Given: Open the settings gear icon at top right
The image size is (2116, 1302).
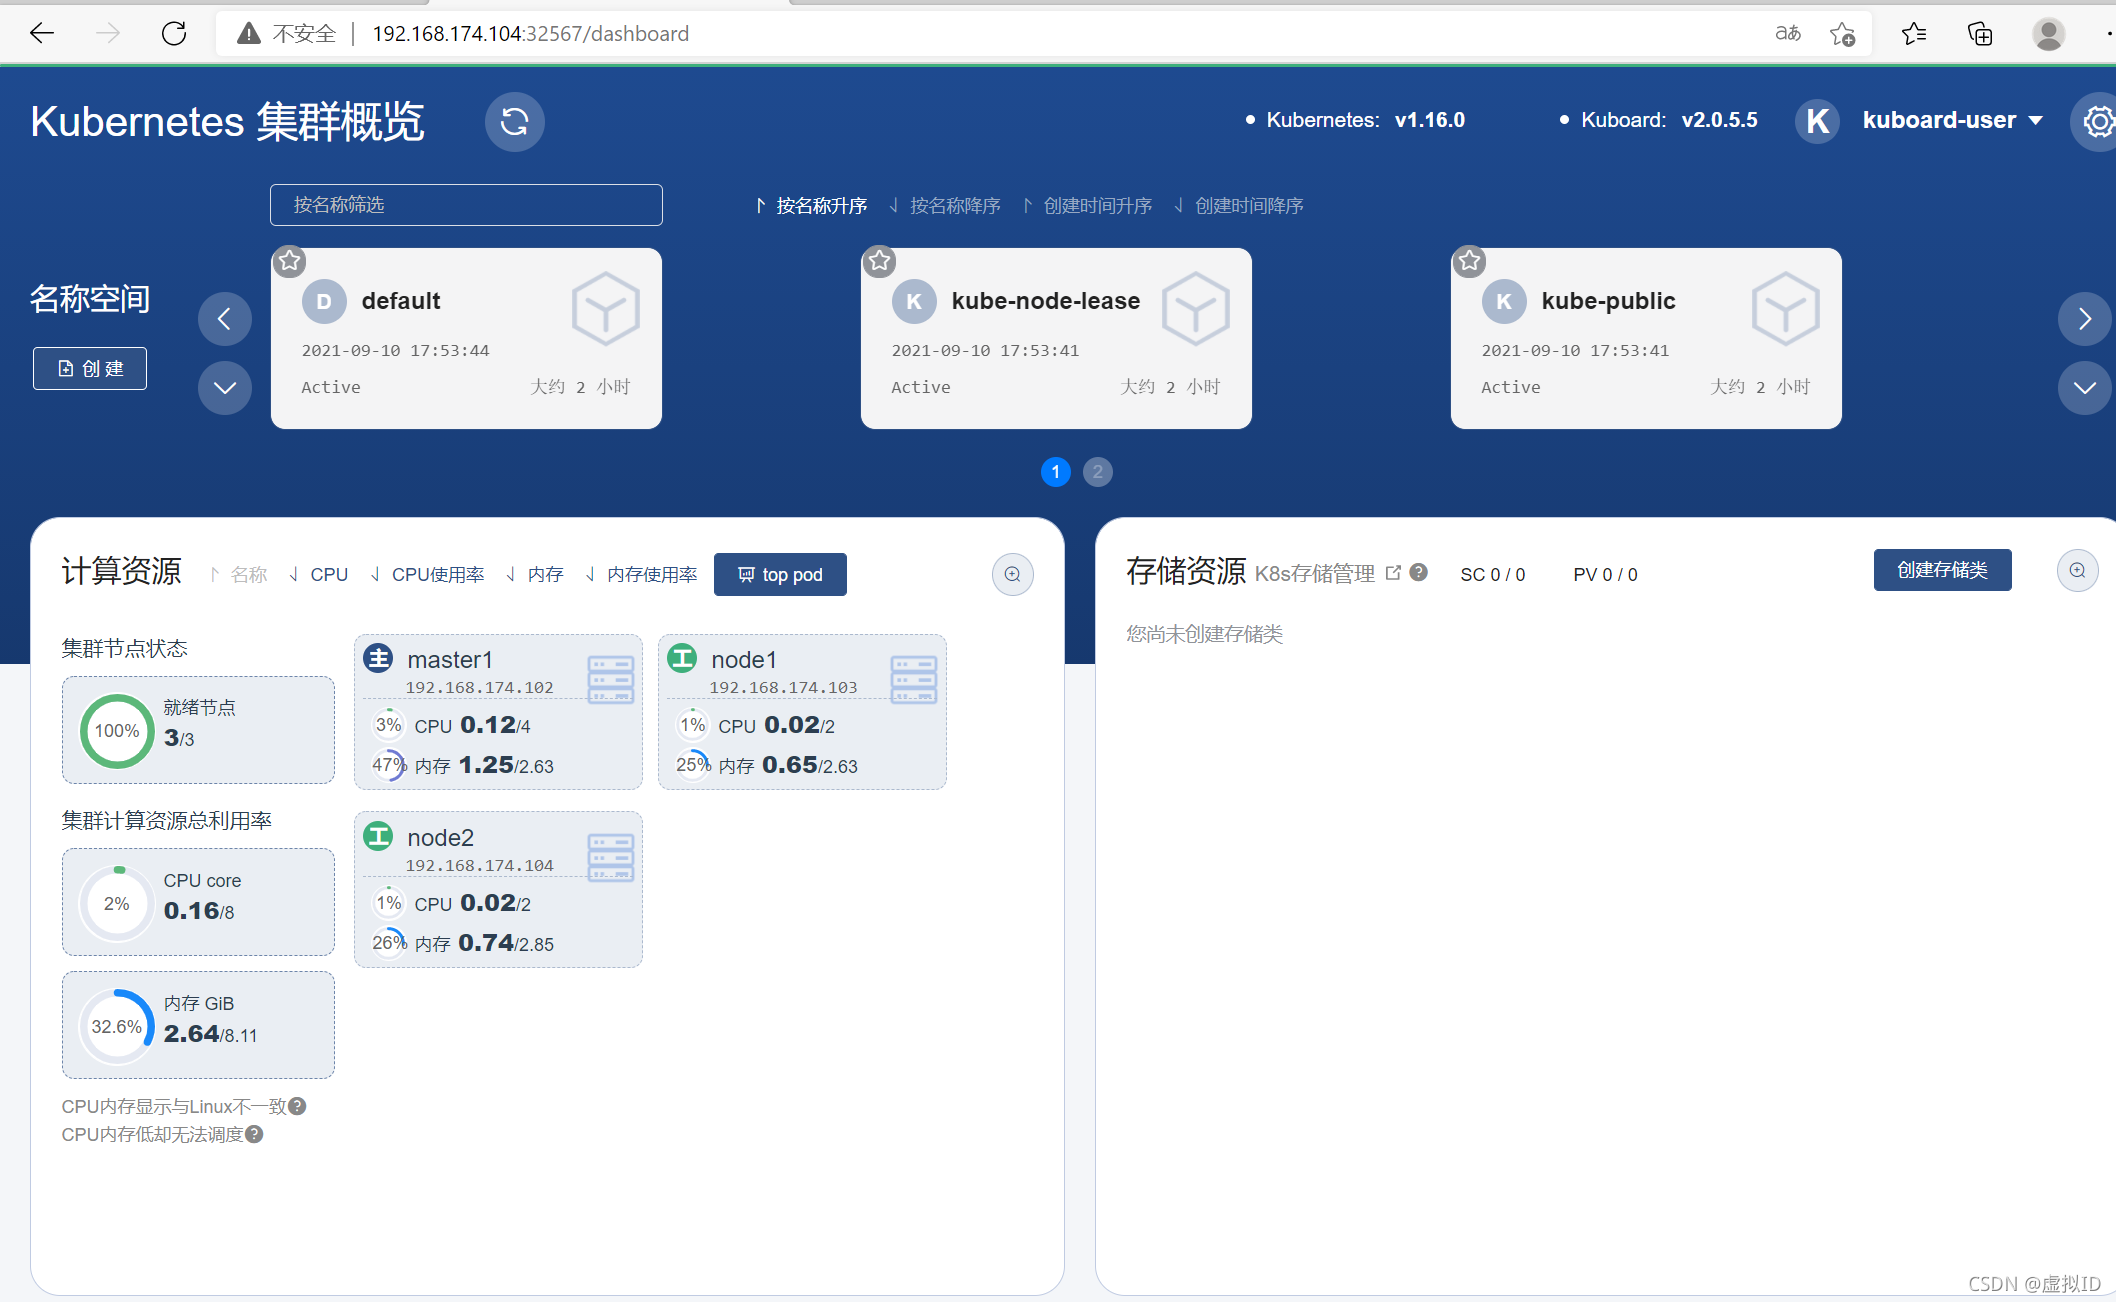Looking at the screenshot, I should click(2097, 122).
